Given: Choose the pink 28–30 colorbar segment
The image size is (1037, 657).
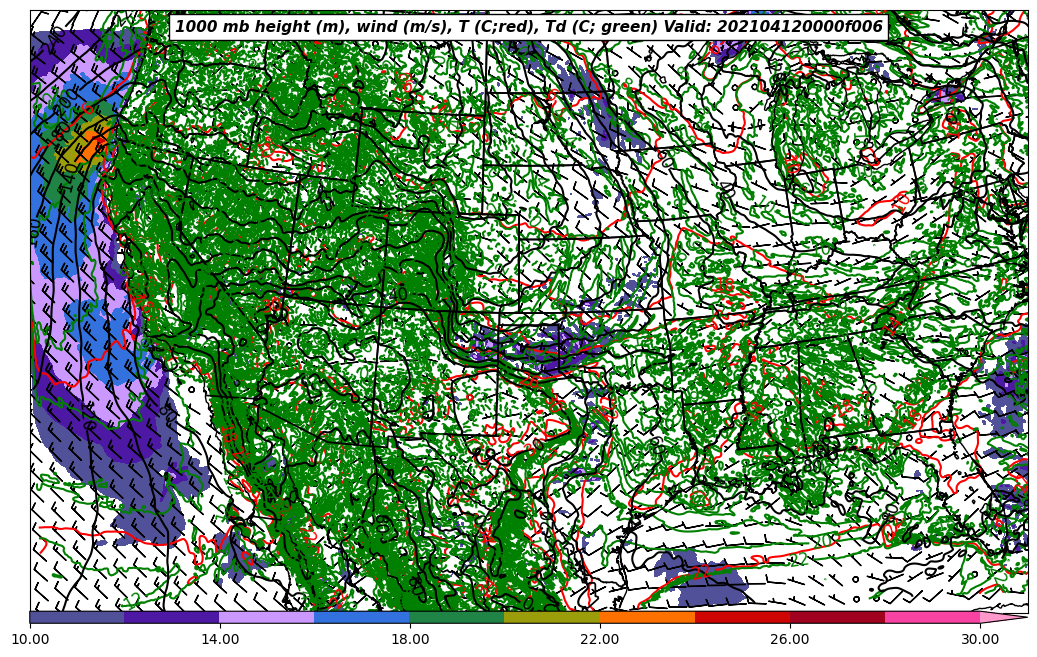Looking at the screenshot, I should 932,617.
